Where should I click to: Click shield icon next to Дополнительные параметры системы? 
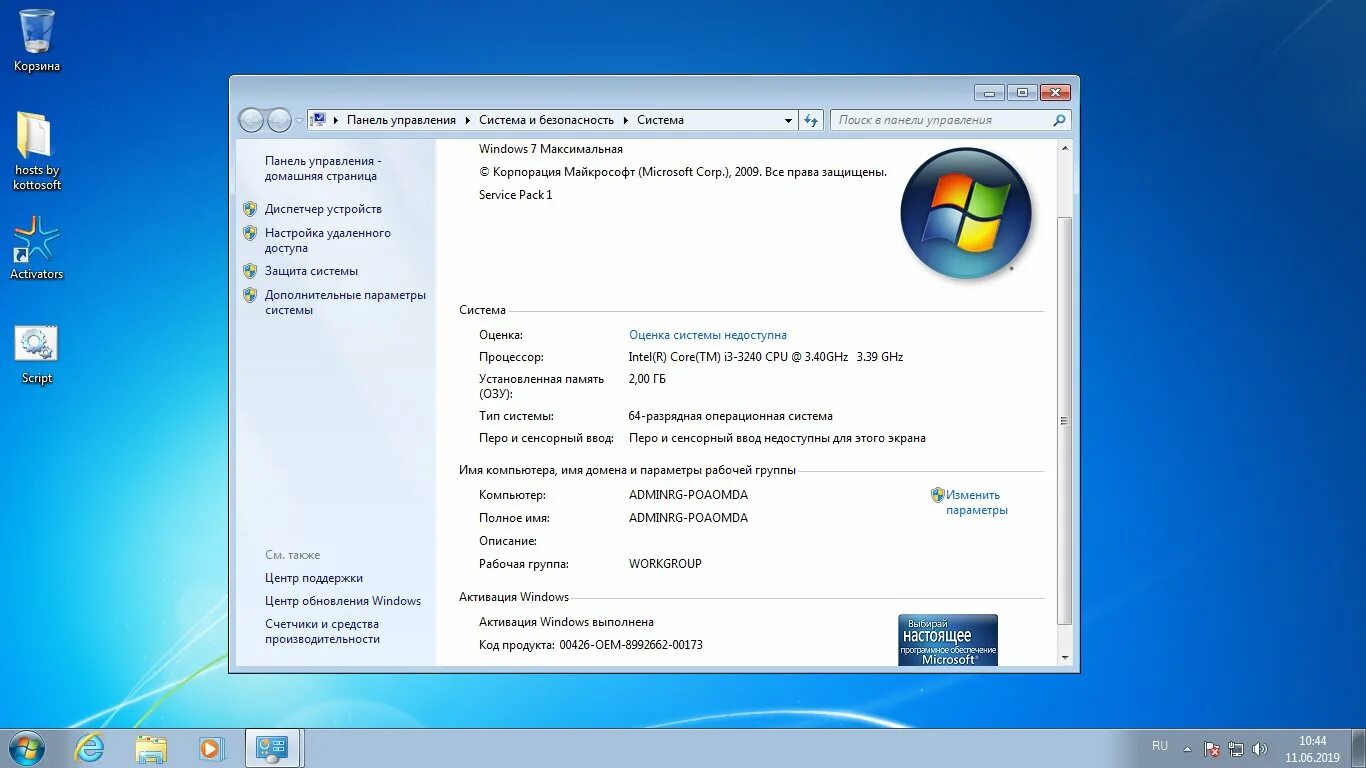250,295
